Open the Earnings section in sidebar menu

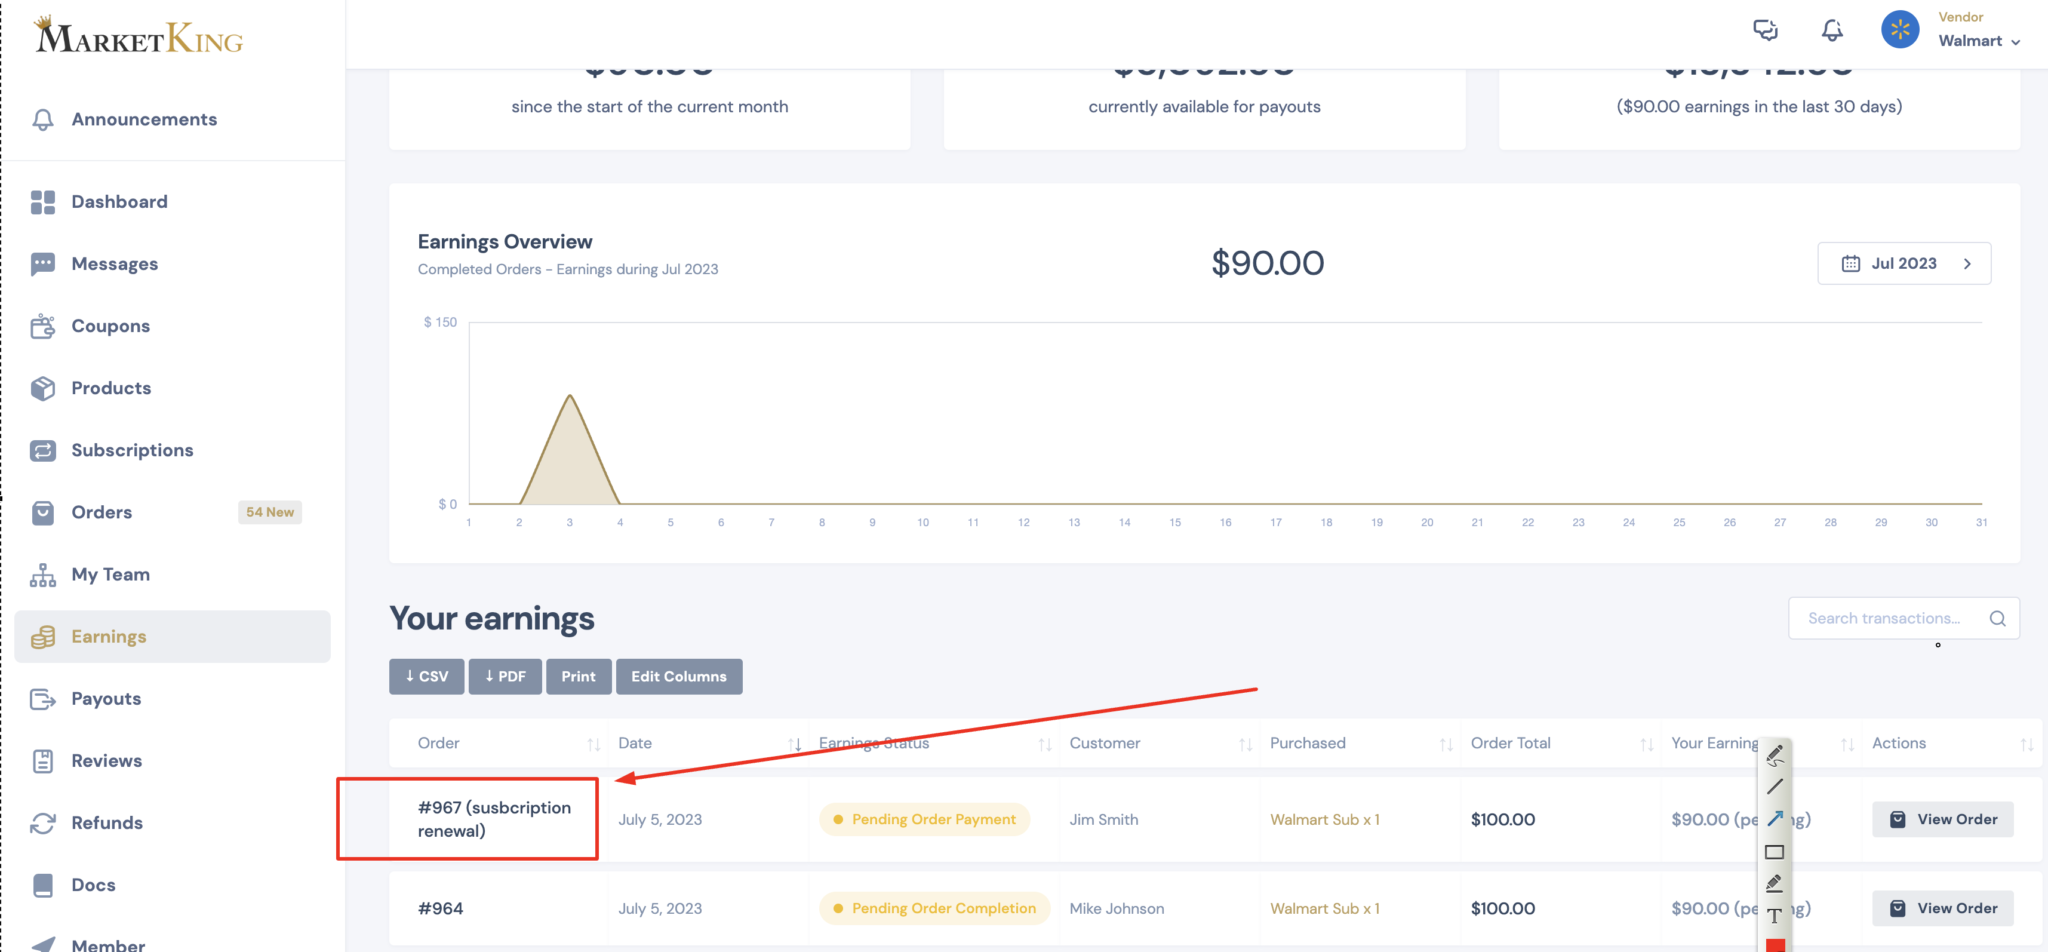(x=108, y=636)
